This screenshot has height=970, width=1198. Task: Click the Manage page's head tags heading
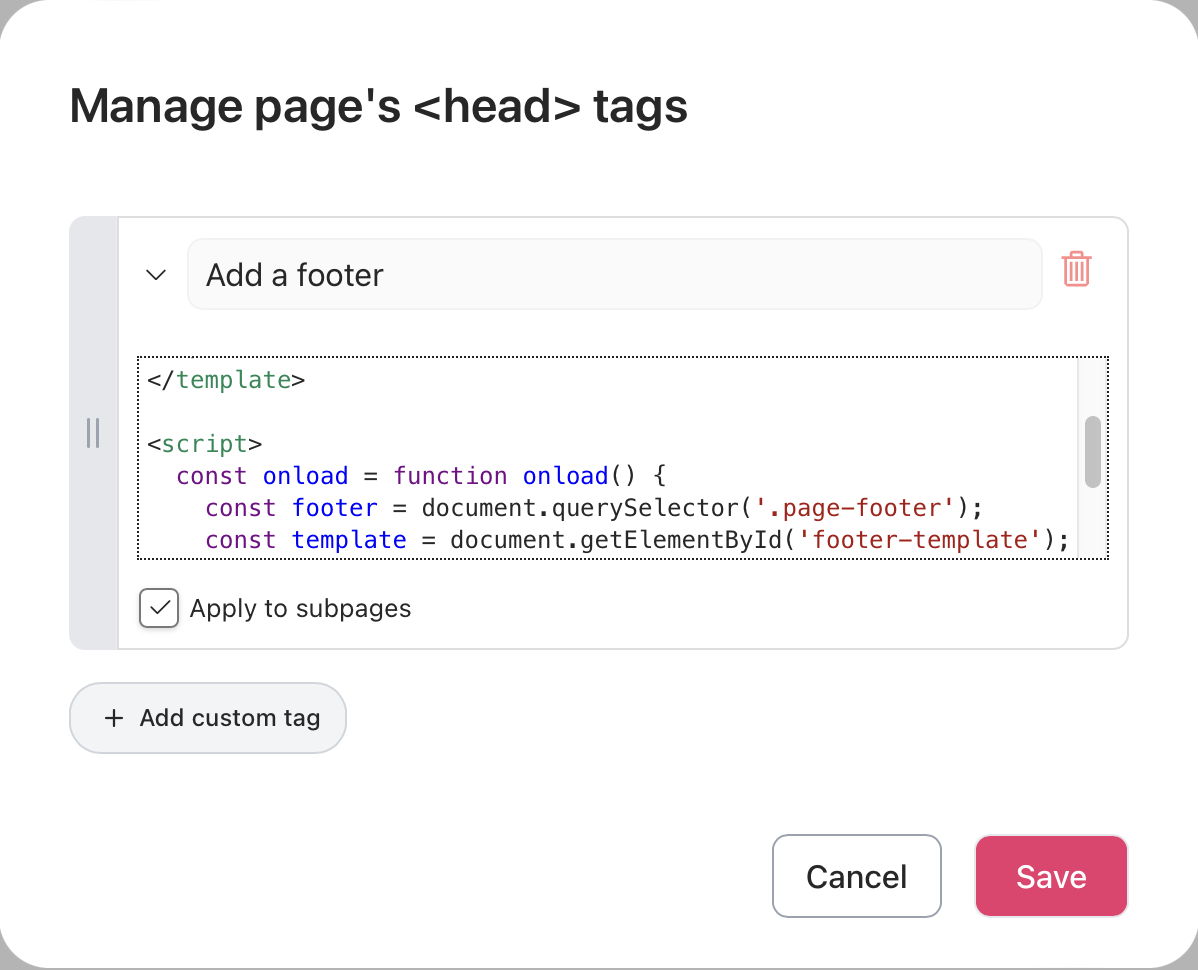tap(378, 106)
